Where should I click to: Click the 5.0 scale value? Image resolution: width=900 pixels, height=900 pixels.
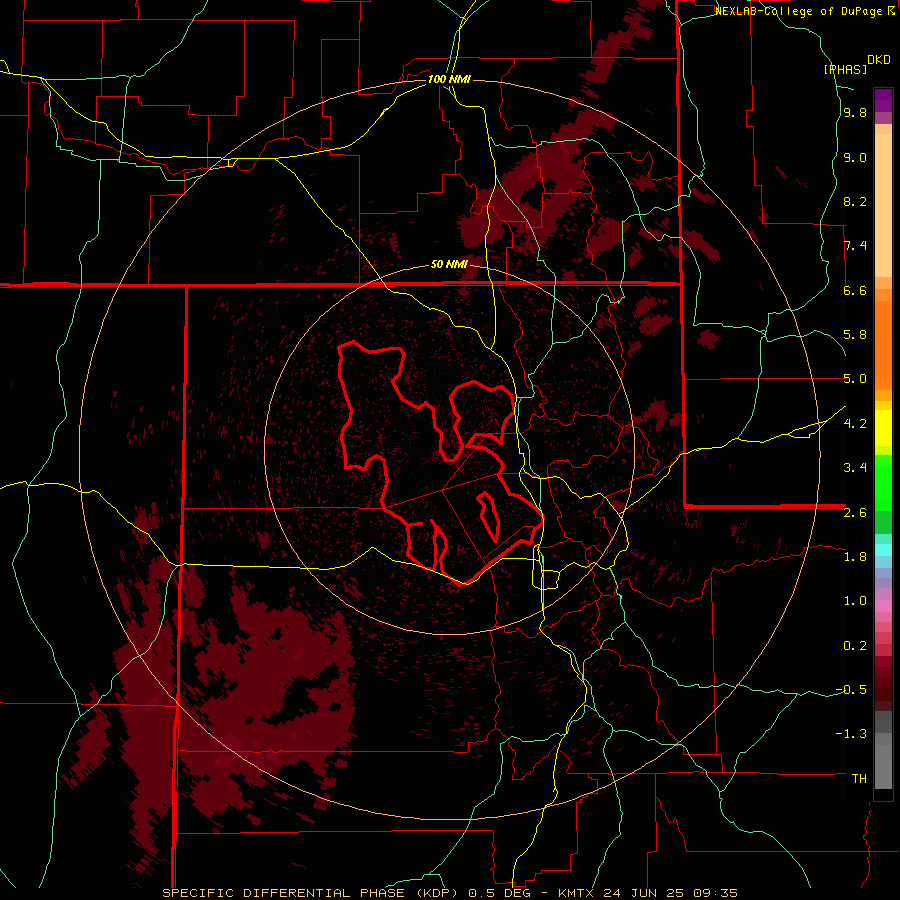[855, 379]
